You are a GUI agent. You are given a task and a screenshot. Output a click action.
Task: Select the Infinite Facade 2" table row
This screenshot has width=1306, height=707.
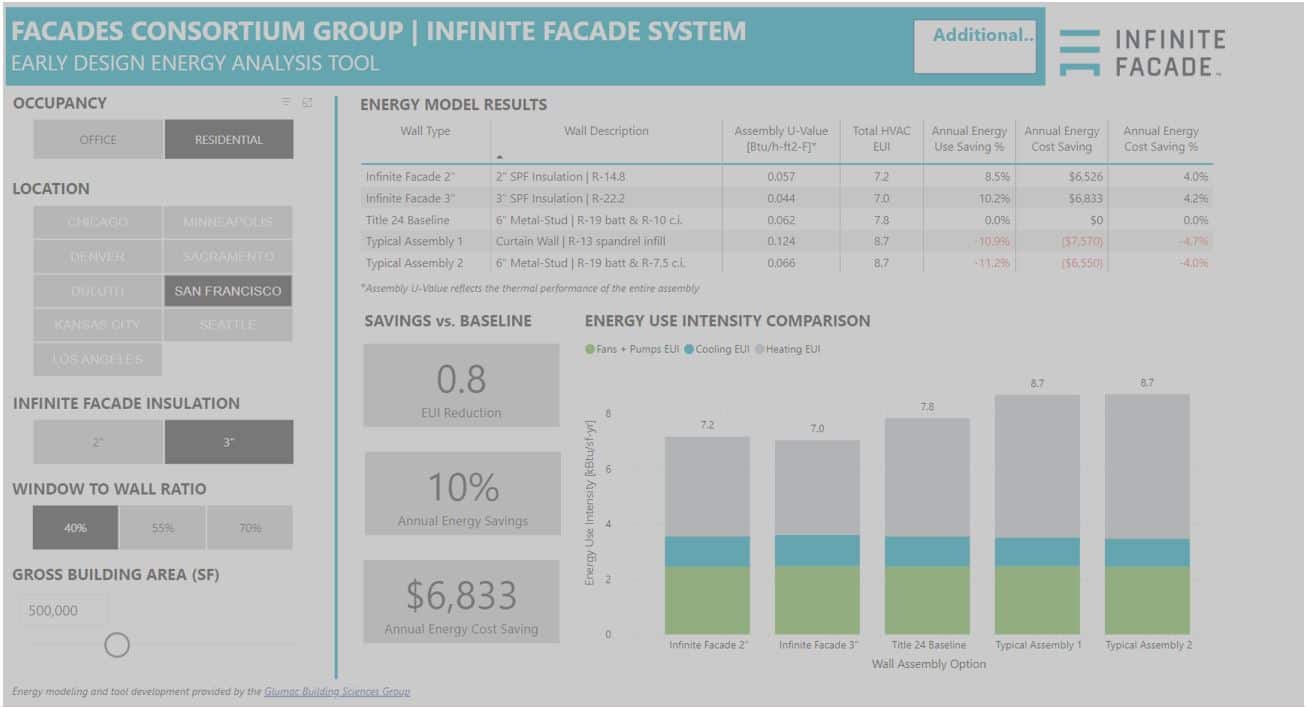click(x=787, y=177)
